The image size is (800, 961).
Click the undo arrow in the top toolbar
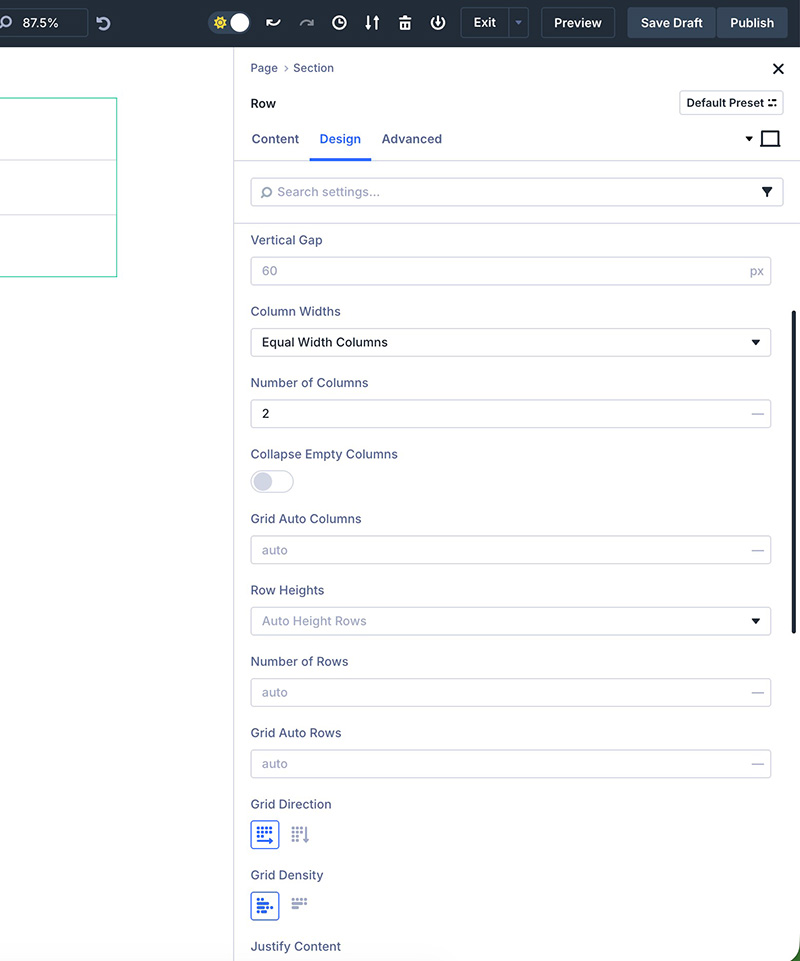tap(273, 22)
